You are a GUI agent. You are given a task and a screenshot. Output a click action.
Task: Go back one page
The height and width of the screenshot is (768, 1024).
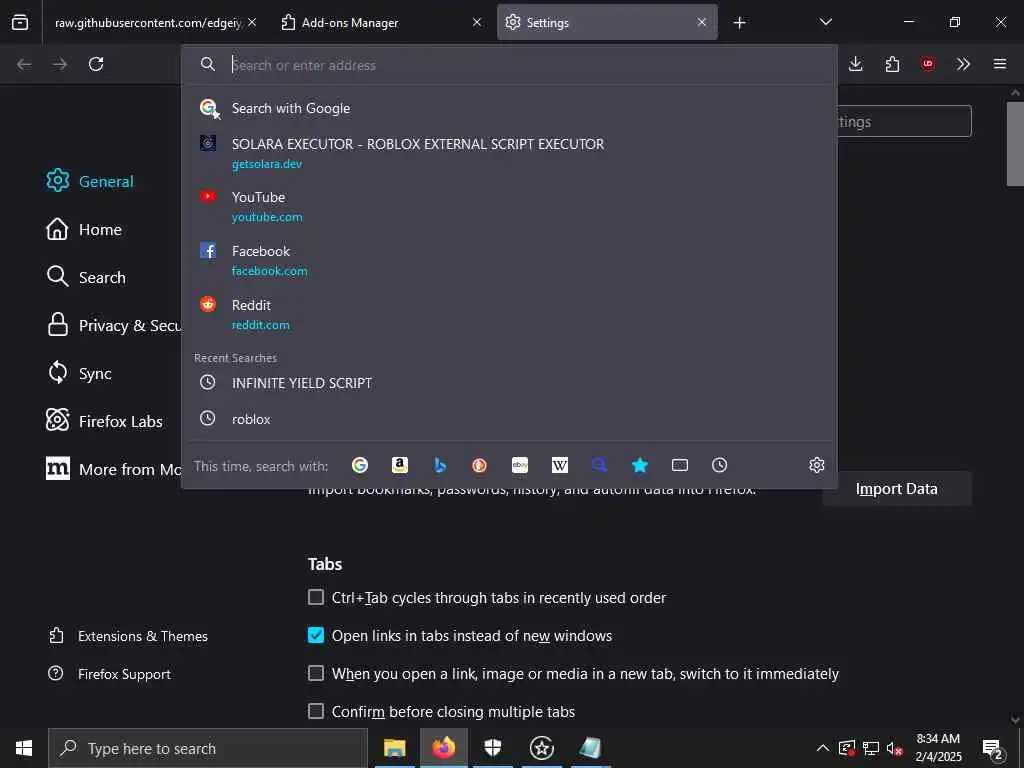coord(24,64)
